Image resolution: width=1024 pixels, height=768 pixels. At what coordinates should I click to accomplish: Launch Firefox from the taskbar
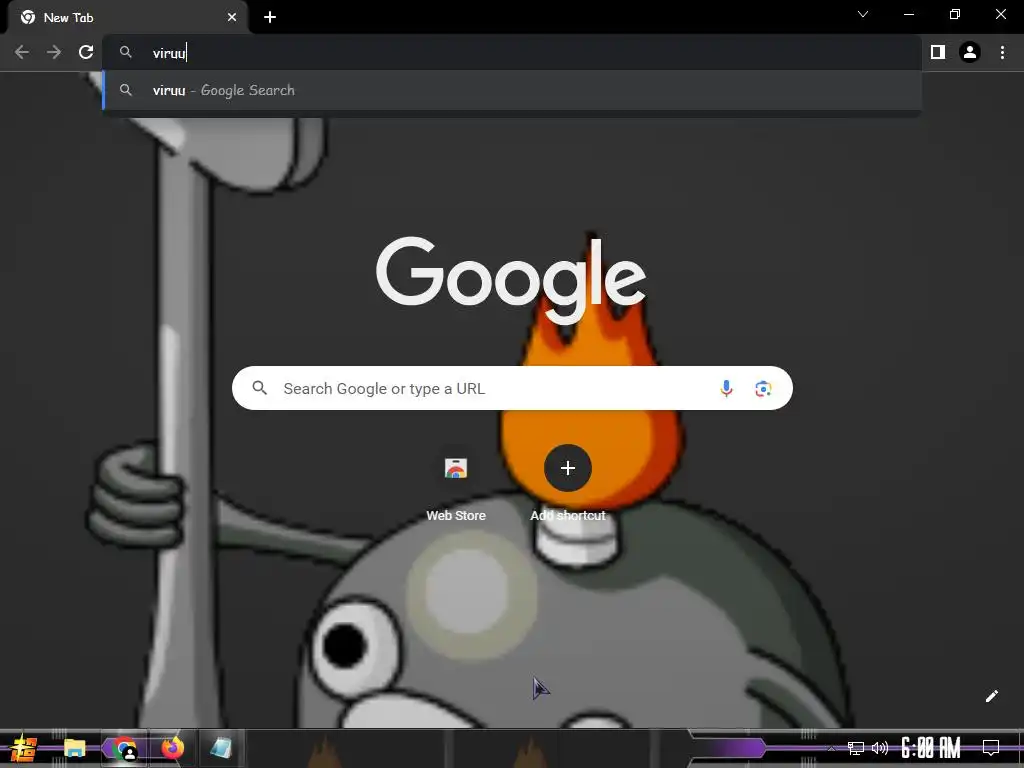pos(172,748)
